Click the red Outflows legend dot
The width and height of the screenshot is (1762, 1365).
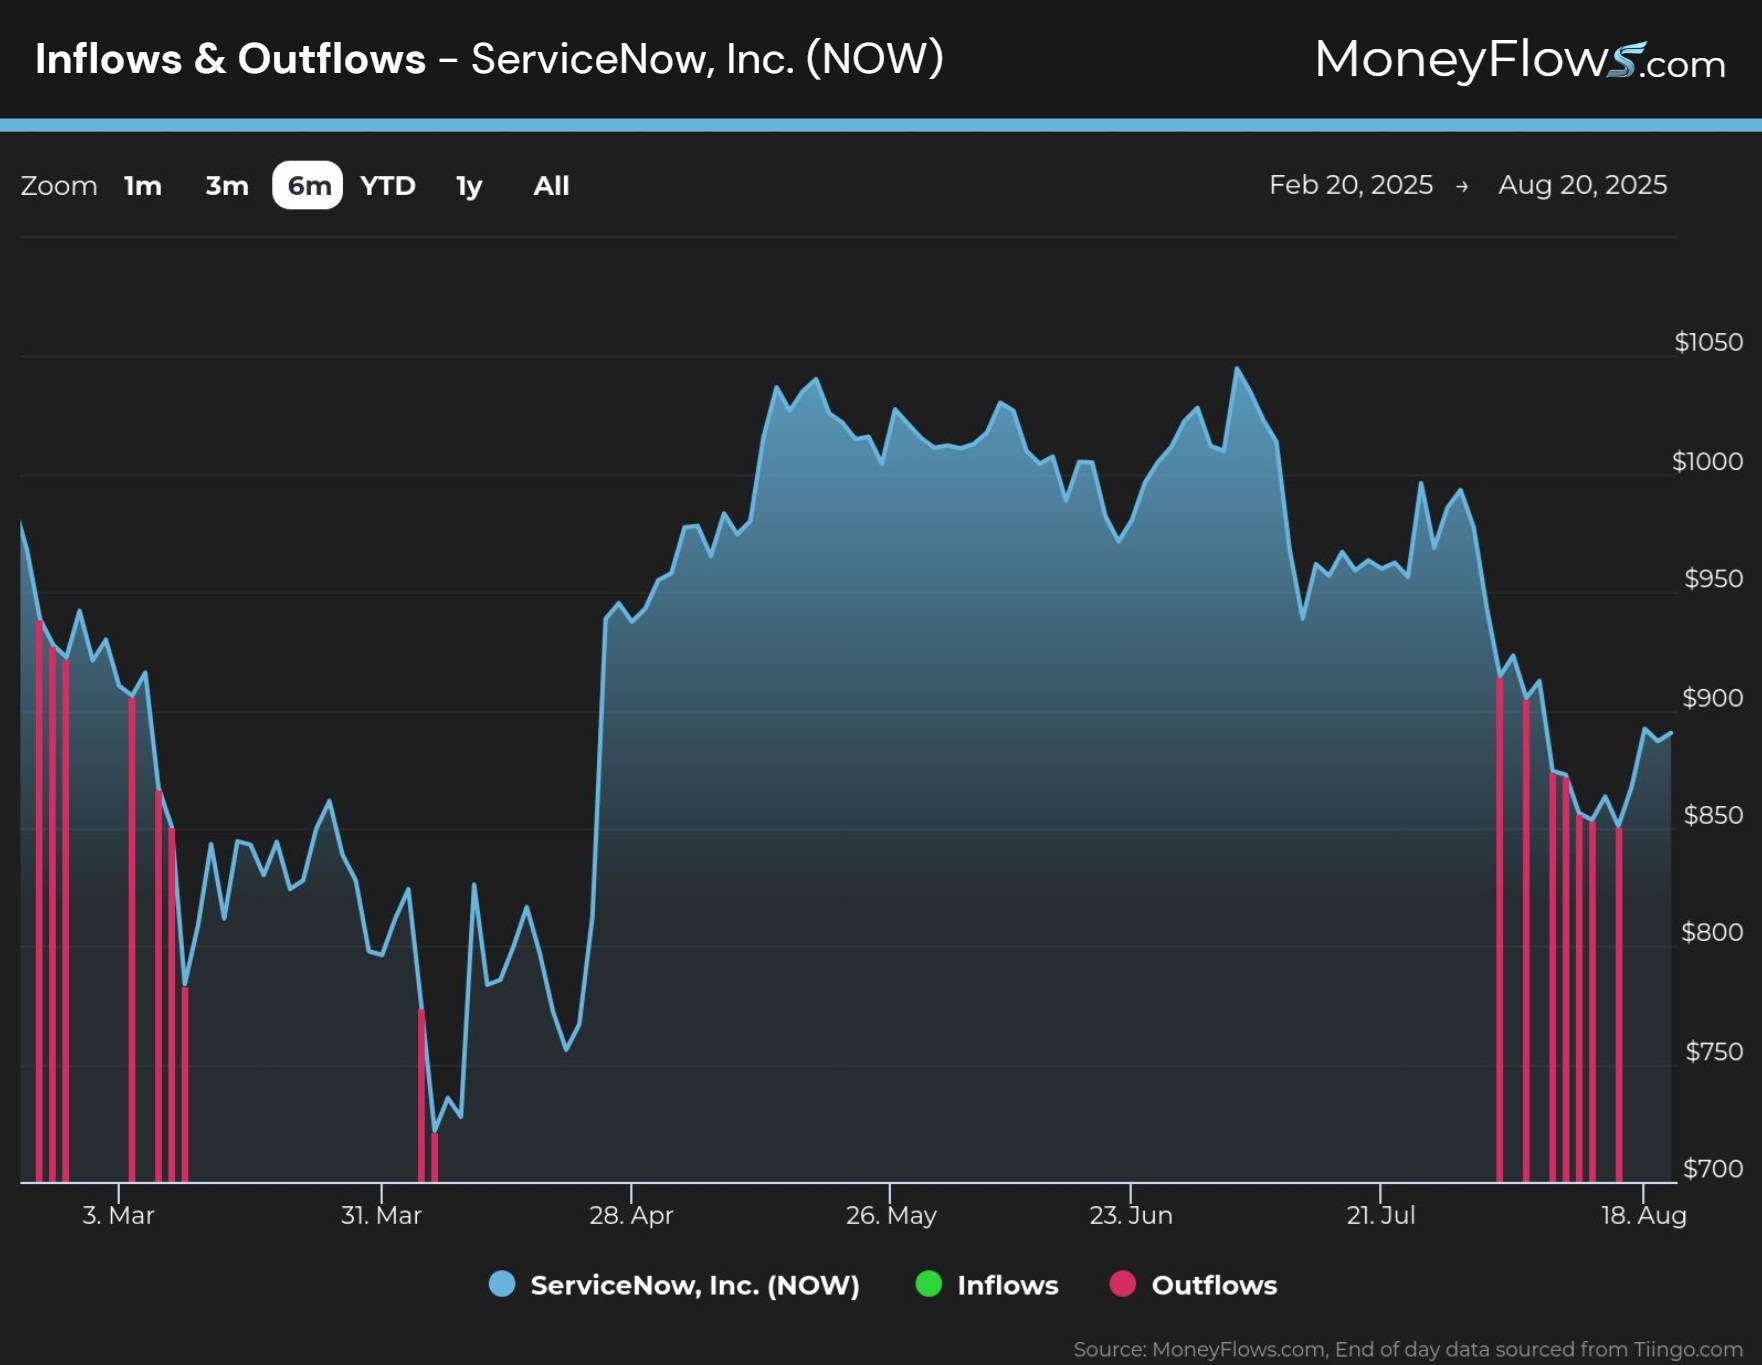pyautogui.click(x=1123, y=1284)
